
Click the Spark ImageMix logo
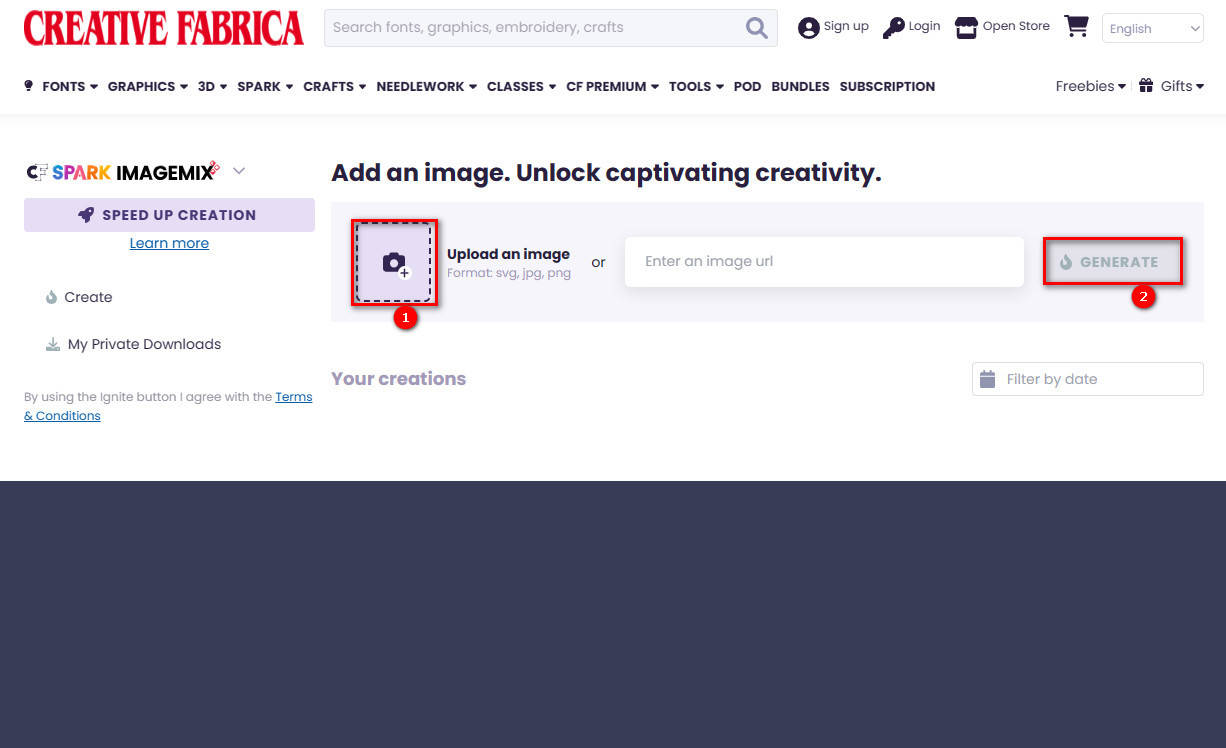click(123, 171)
